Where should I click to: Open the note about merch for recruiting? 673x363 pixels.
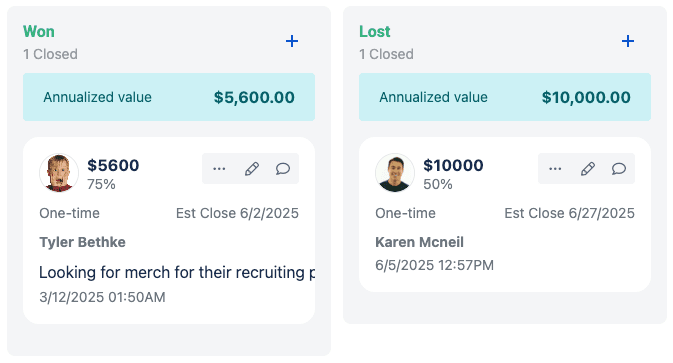coord(177,272)
